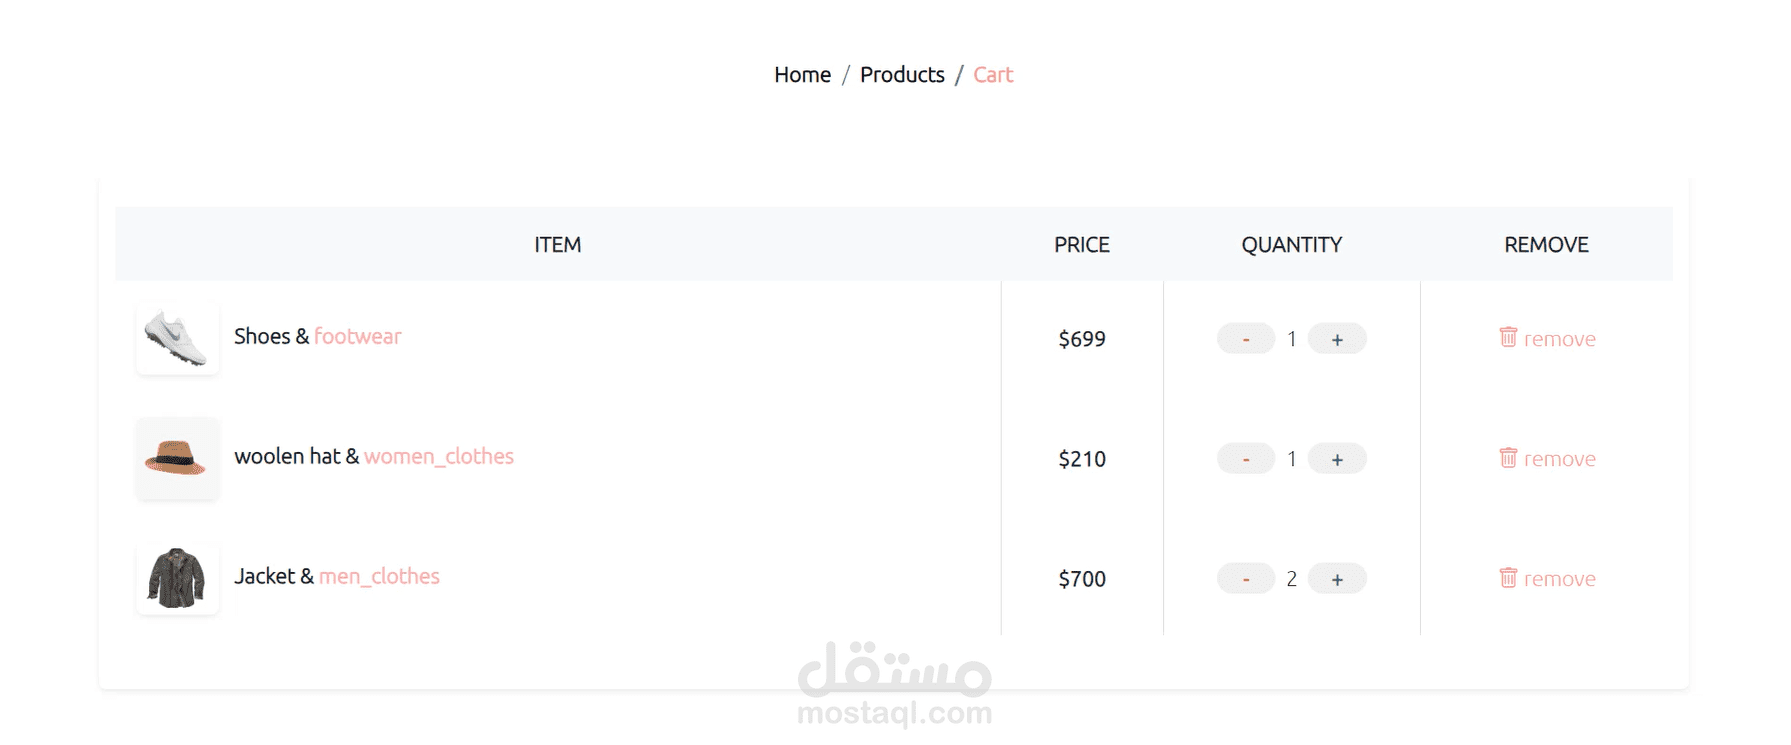Click the remove text for Jacket

1560,579
